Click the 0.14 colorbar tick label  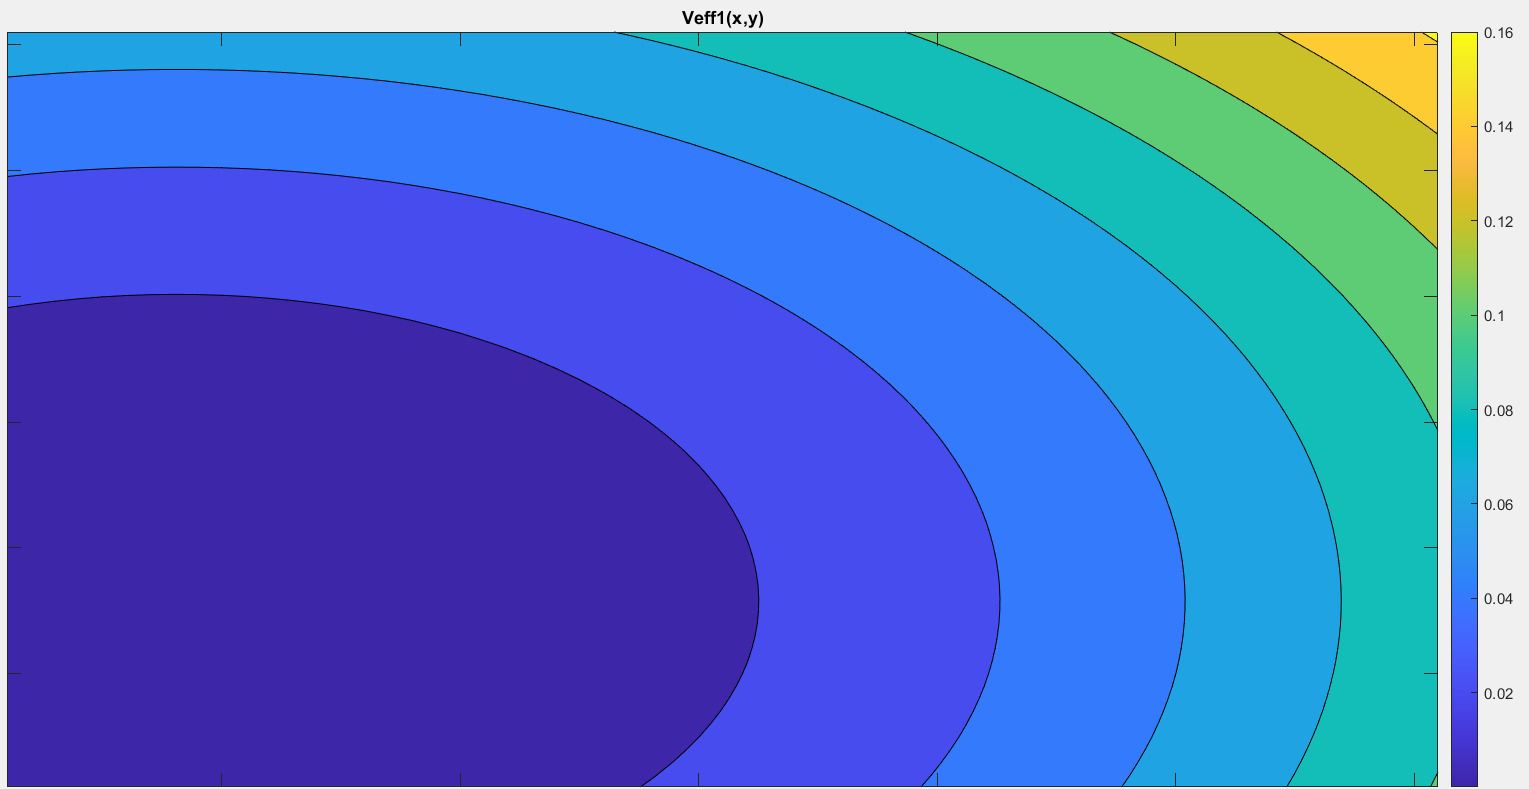coord(1497,127)
